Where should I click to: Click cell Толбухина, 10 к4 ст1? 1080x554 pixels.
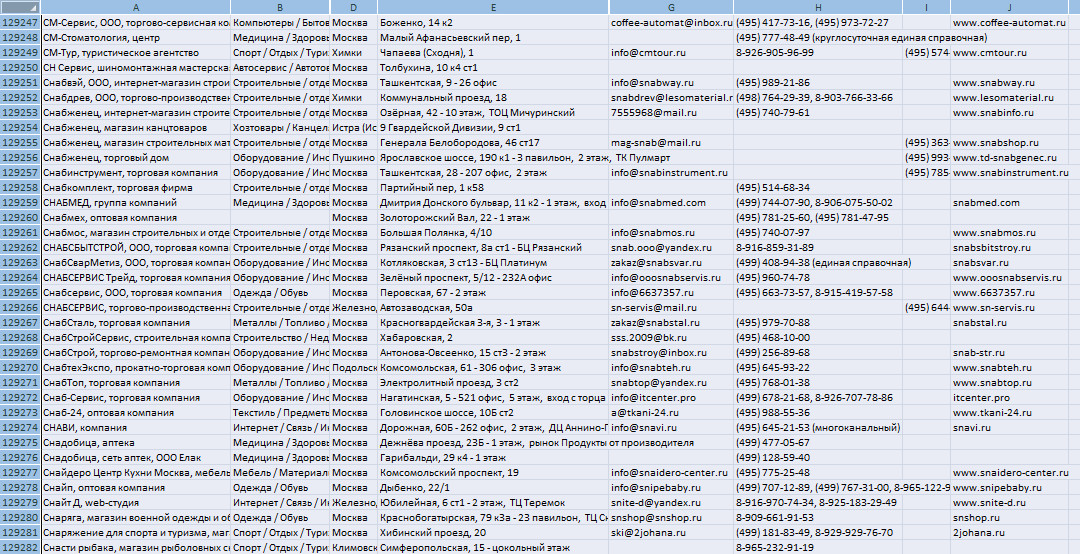pos(493,68)
